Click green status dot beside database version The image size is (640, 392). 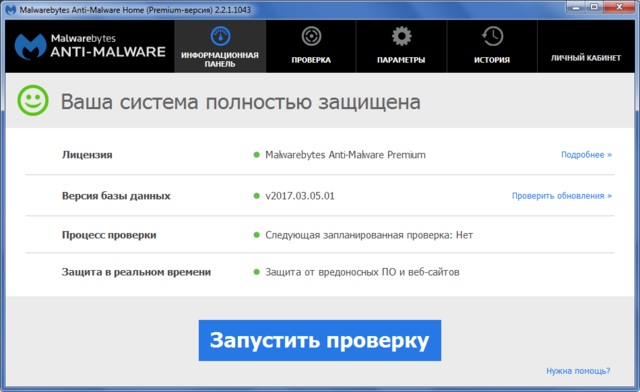pos(256,196)
